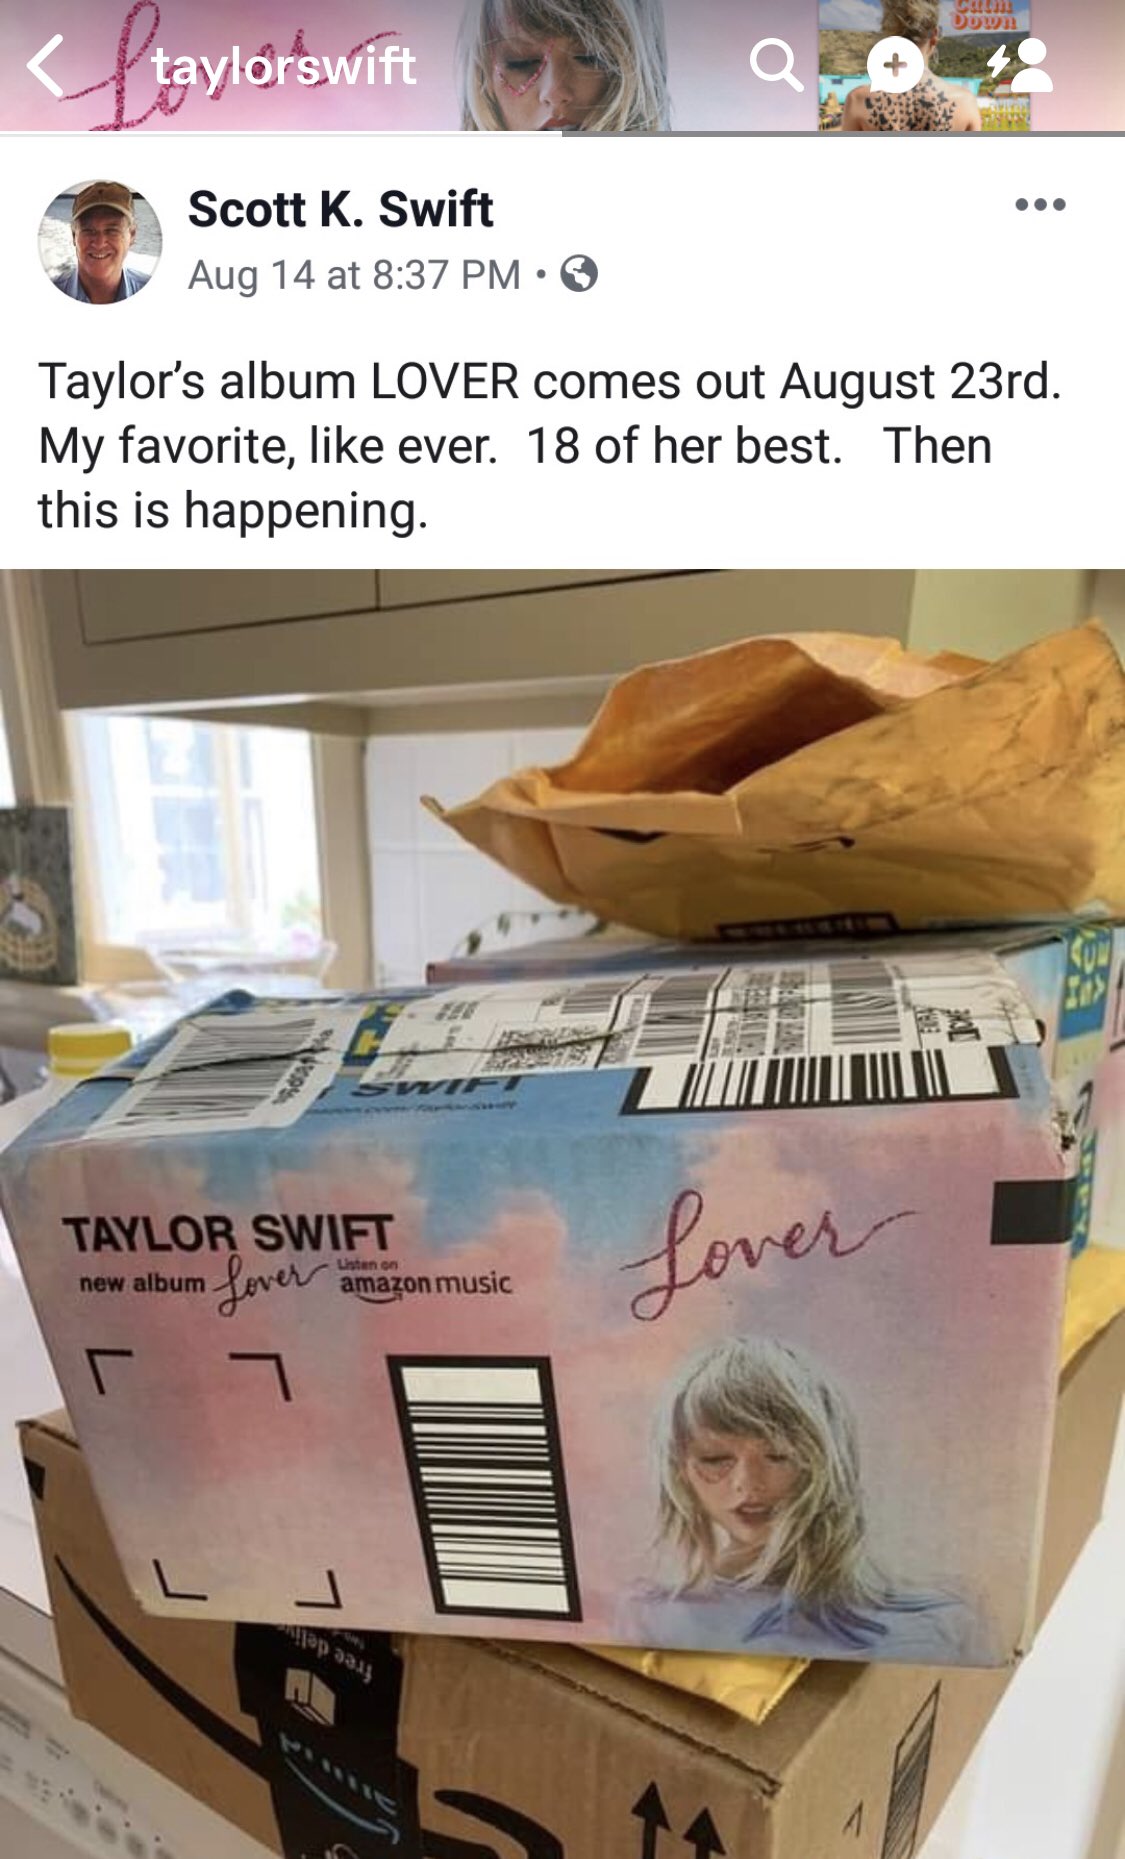Viewport: 1125px width, 1859px height.
Task: Open Scott K. Swift's profile name
Action: click(340, 209)
